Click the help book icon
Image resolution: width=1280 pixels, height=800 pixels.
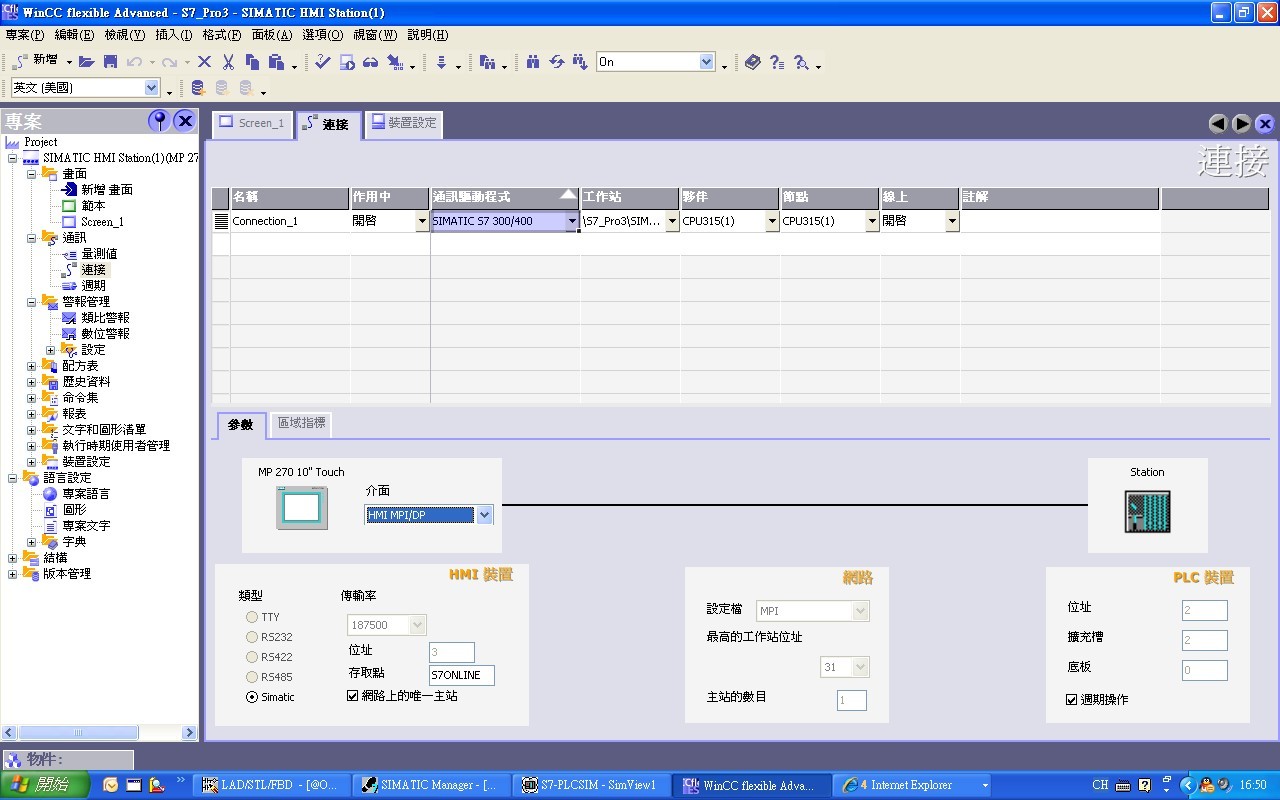753,62
